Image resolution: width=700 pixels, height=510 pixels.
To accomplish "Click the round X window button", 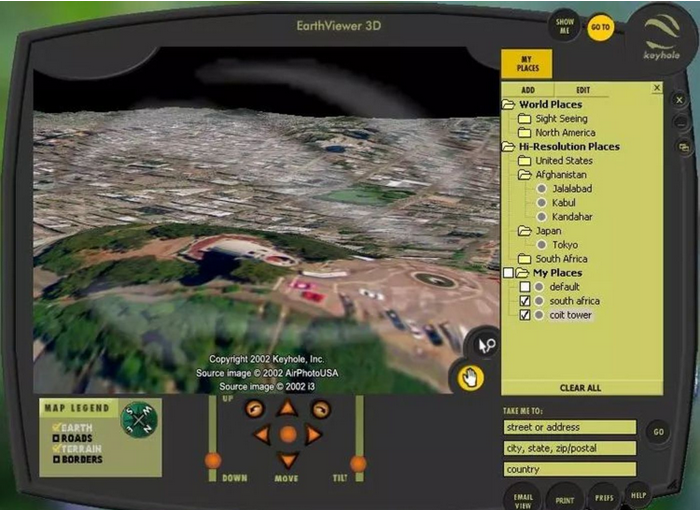I will [679, 100].
